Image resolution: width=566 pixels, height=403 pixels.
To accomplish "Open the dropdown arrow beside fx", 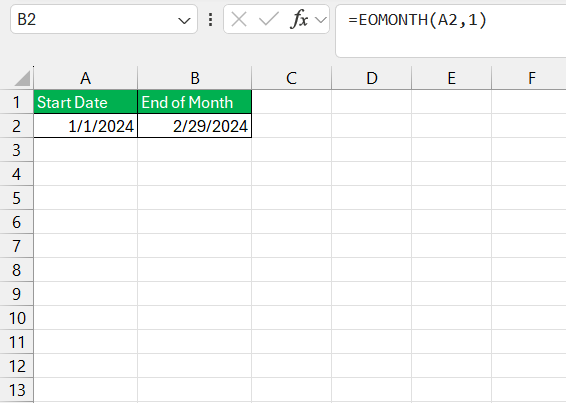I will [321, 20].
